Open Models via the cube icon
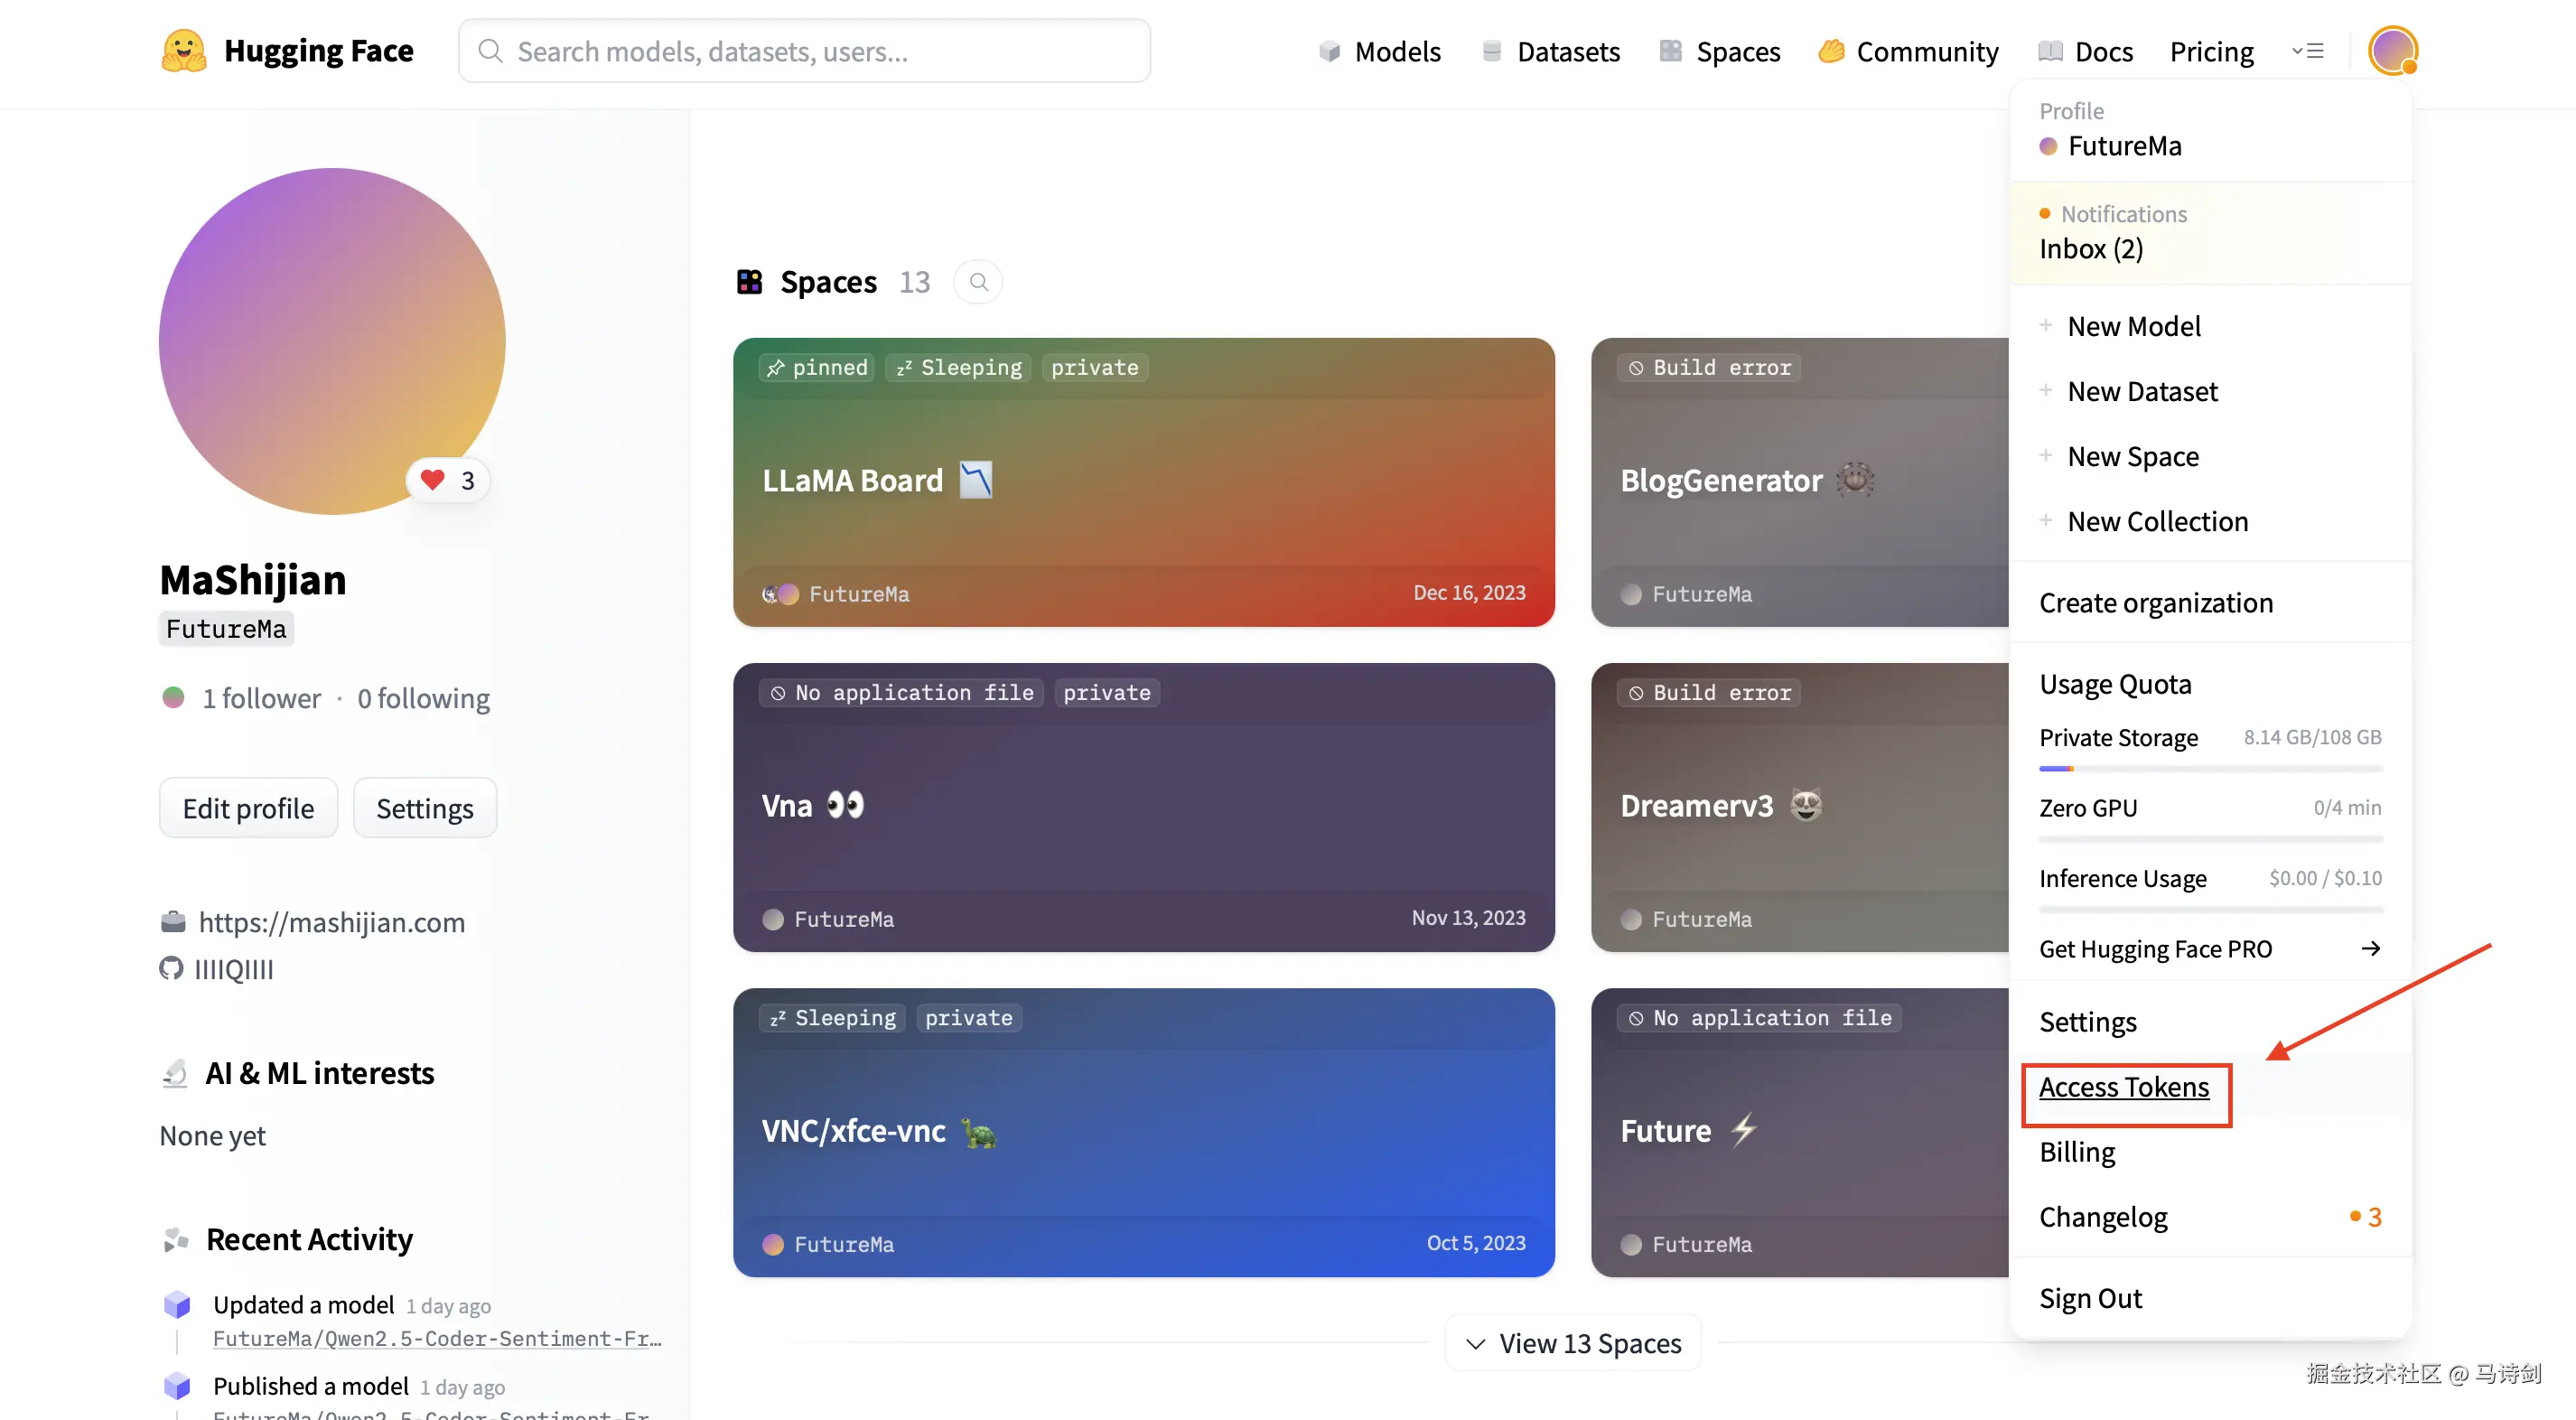2576x1420 pixels. [1330, 51]
